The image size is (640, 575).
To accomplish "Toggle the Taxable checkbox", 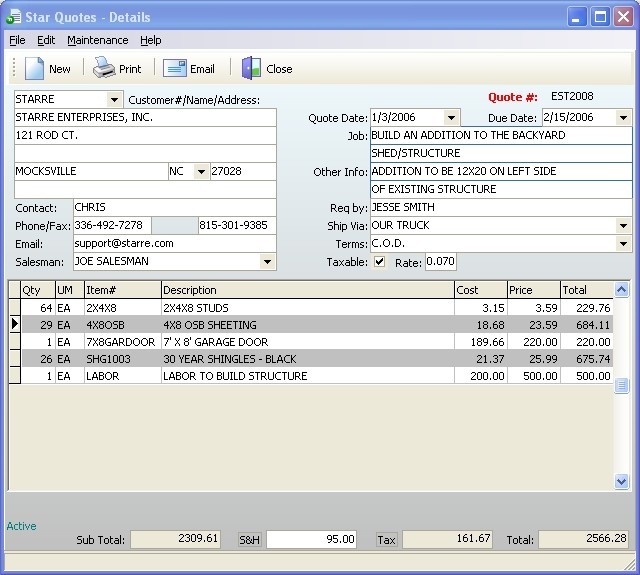I will (x=379, y=262).
